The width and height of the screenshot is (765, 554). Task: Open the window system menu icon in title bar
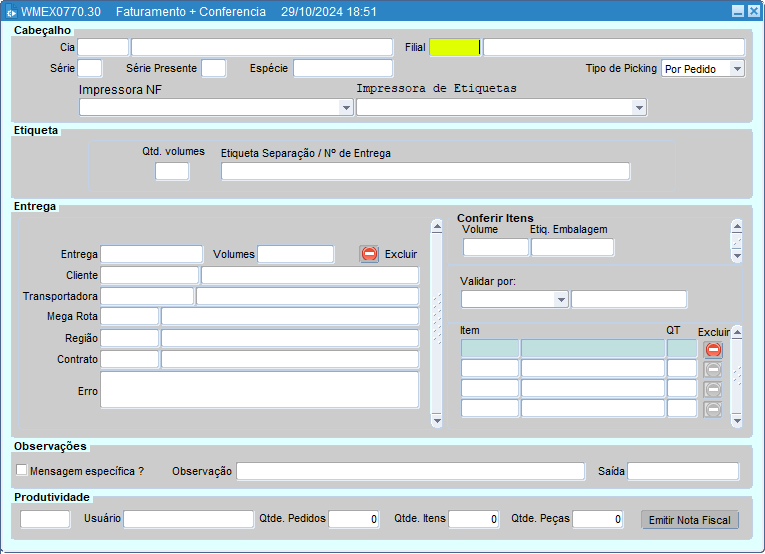tap(10, 12)
